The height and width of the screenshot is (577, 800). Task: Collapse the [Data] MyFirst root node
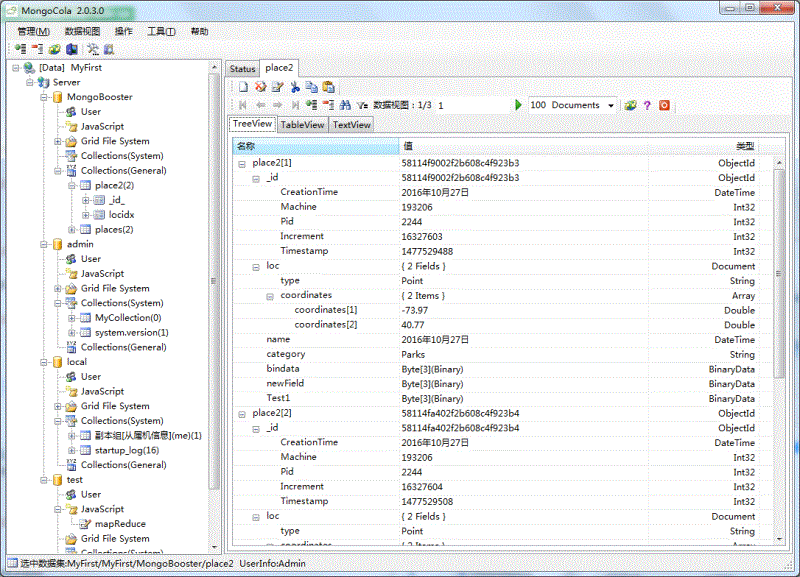[16, 67]
